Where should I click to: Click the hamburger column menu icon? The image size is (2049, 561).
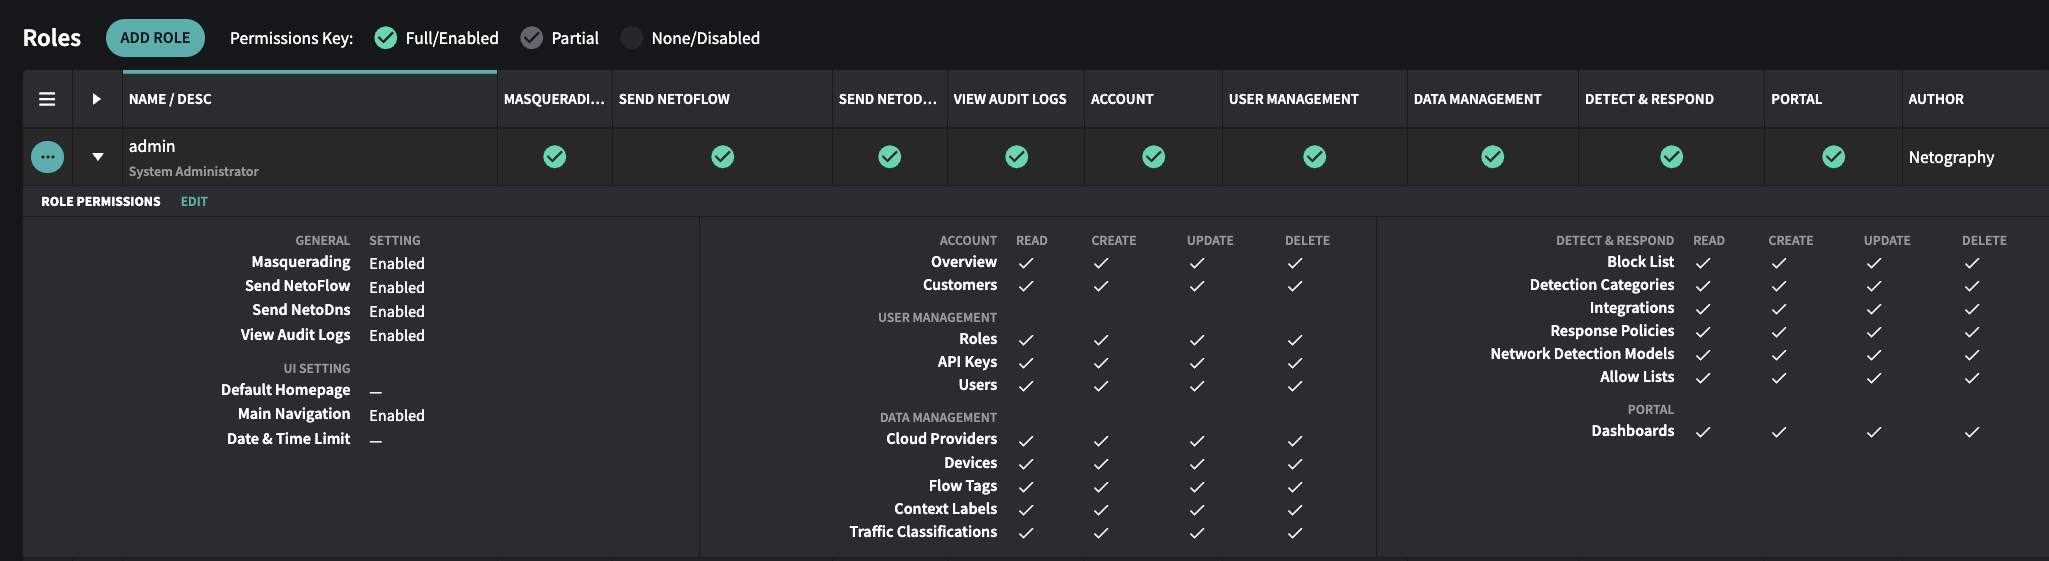pos(47,99)
